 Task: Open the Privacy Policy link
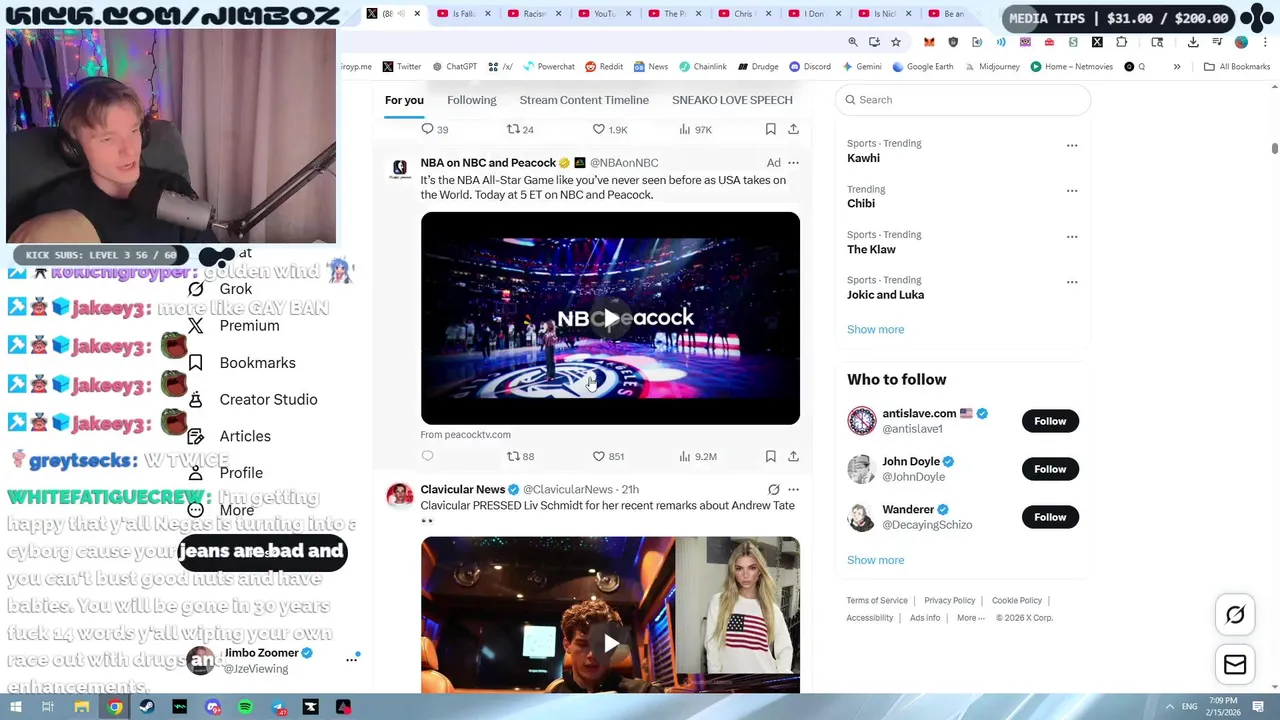click(x=949, y=601)
